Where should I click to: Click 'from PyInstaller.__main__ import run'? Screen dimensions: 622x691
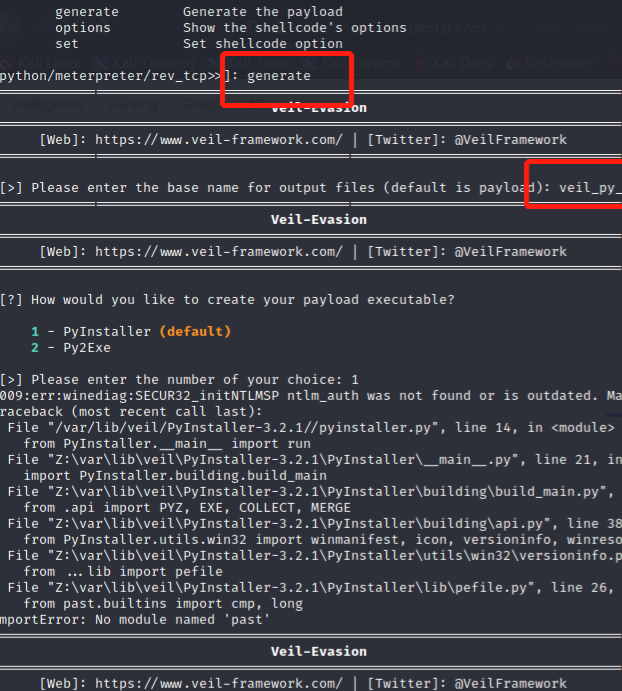click(x=167, y=443)
